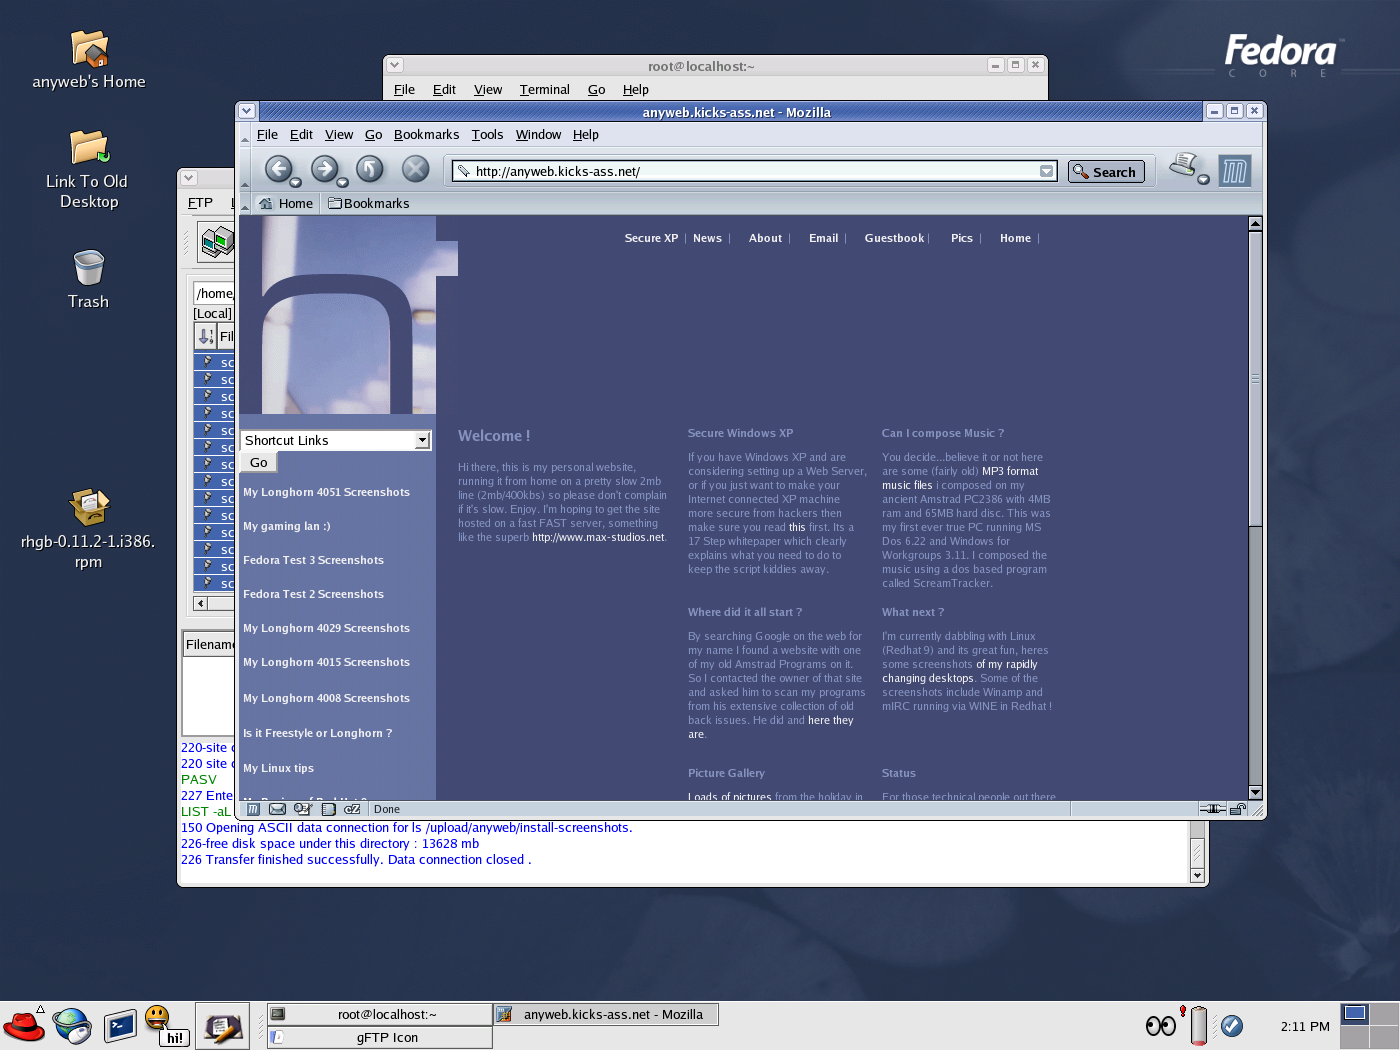Open Navigator from the status bar icon
Viewport: 1400px width, 1050px height.
point(254,809)
